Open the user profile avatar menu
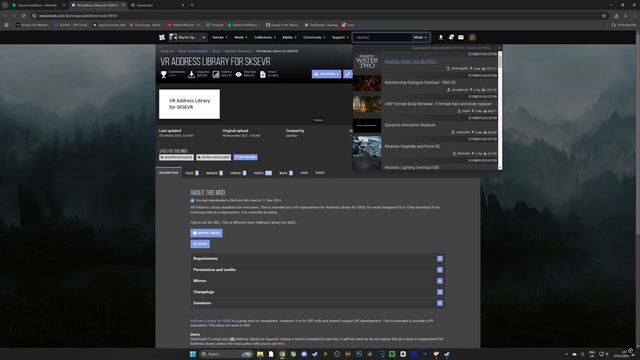This screenshot has height=360, width=640. coord(472,37)
